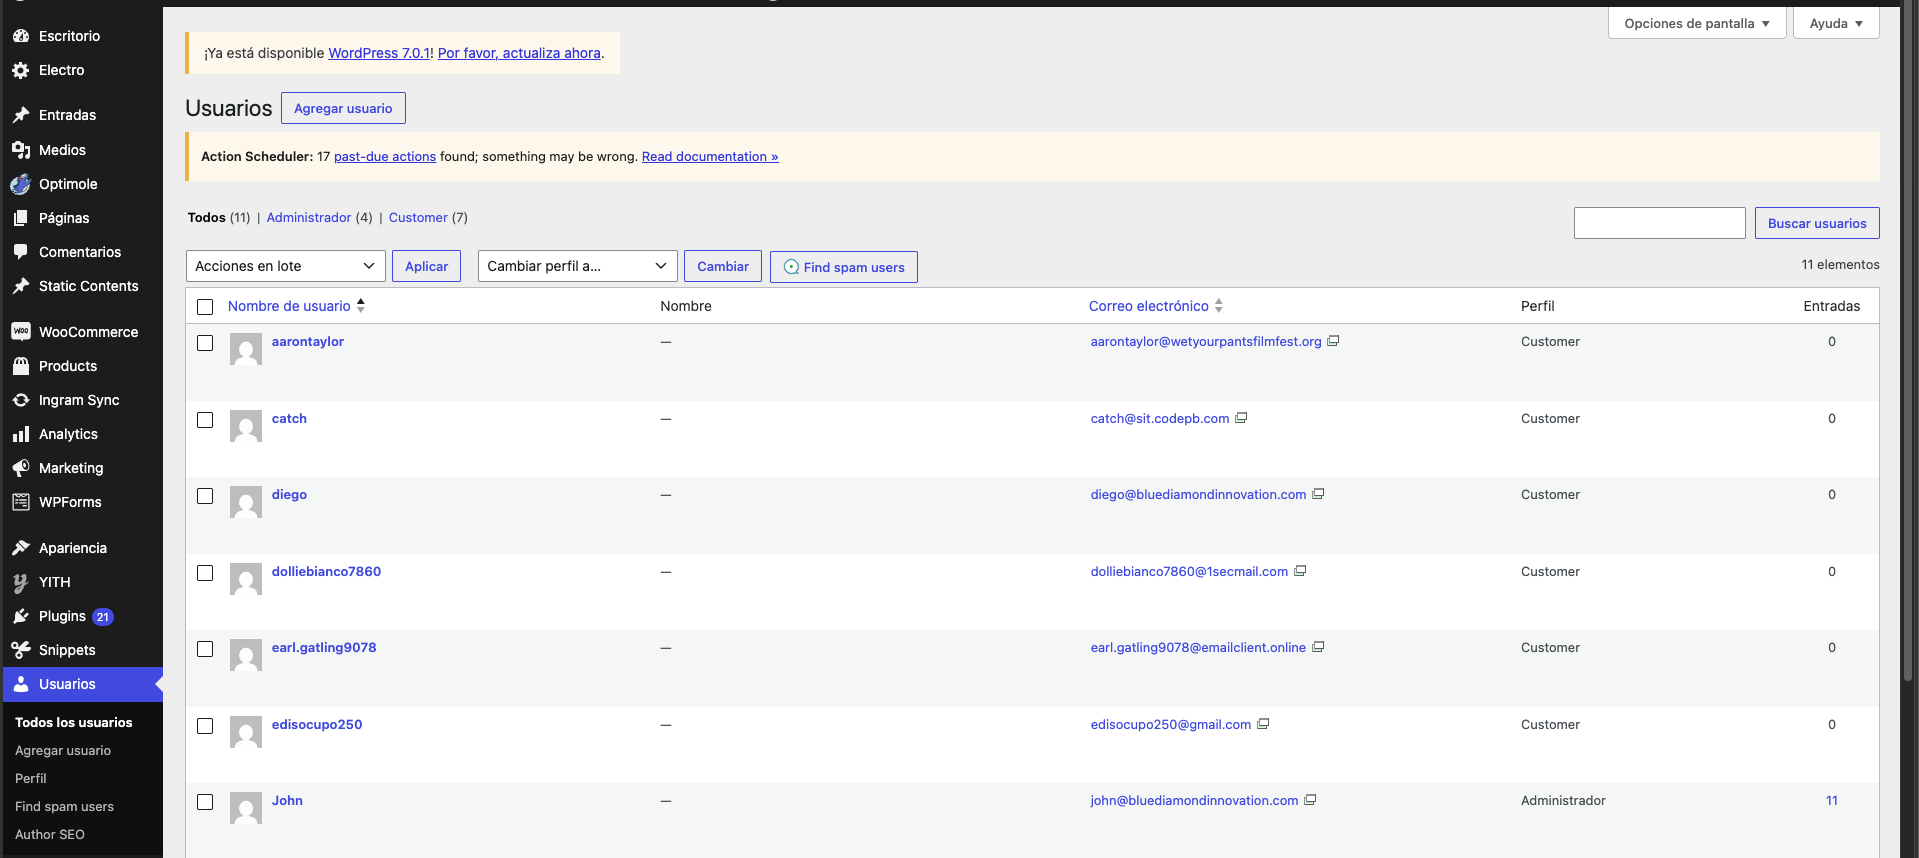The image size is (1919, 858).
Task: Click copy icon next to aarontaylor email
Action: 1333,341
